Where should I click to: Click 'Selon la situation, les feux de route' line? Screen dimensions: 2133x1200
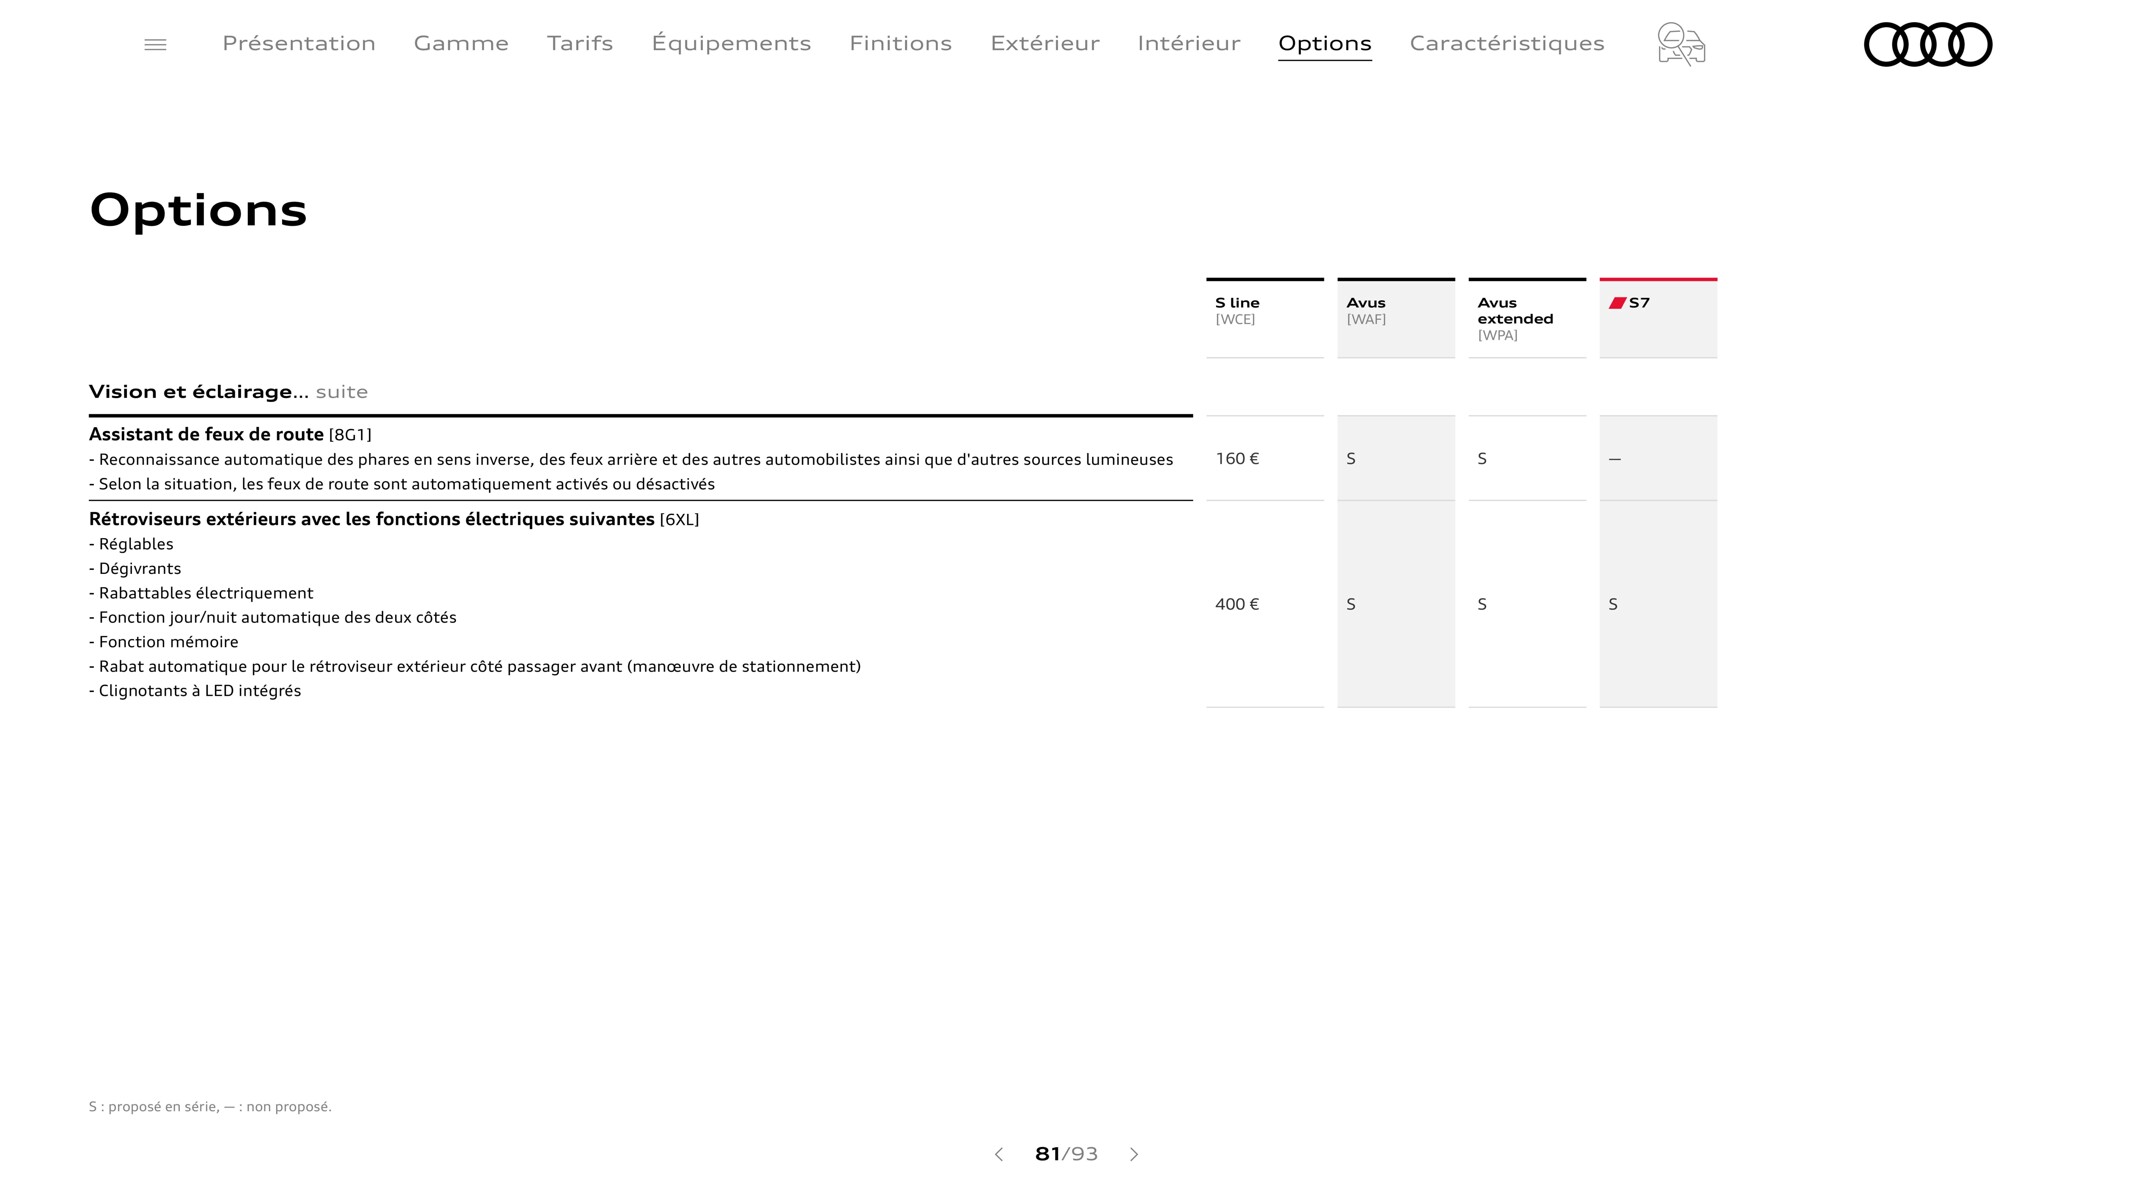click(402, 484)
